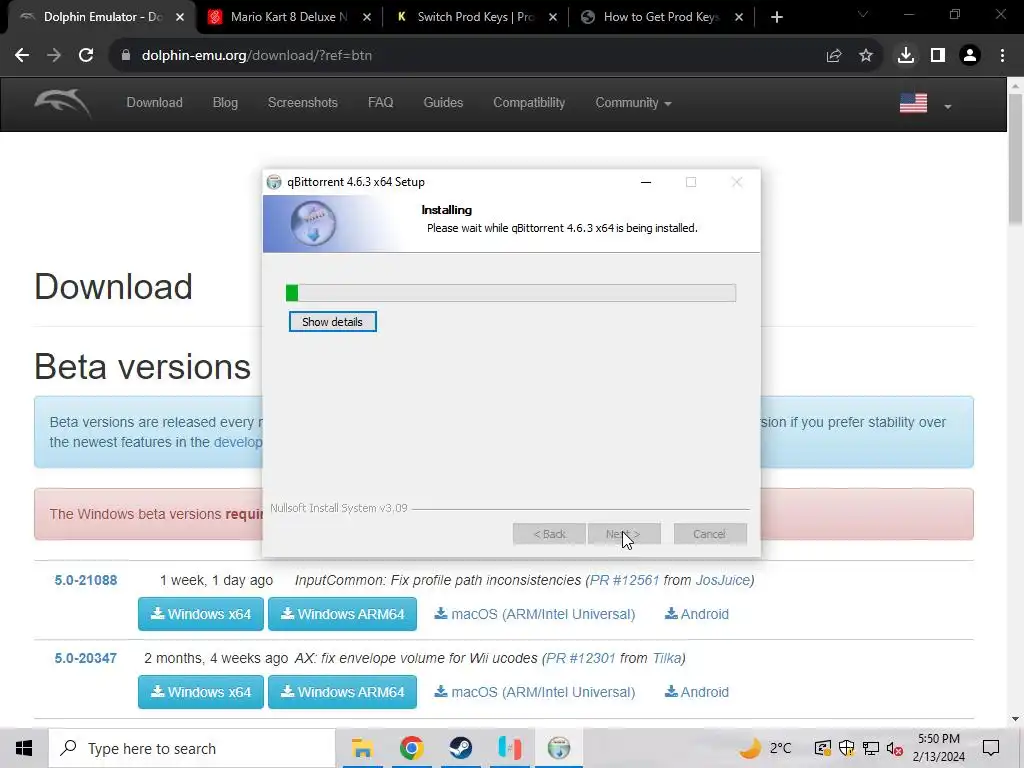1024x768 pixels.
Task: Download Android build of 5.0-20347
Action: point(697,692)
